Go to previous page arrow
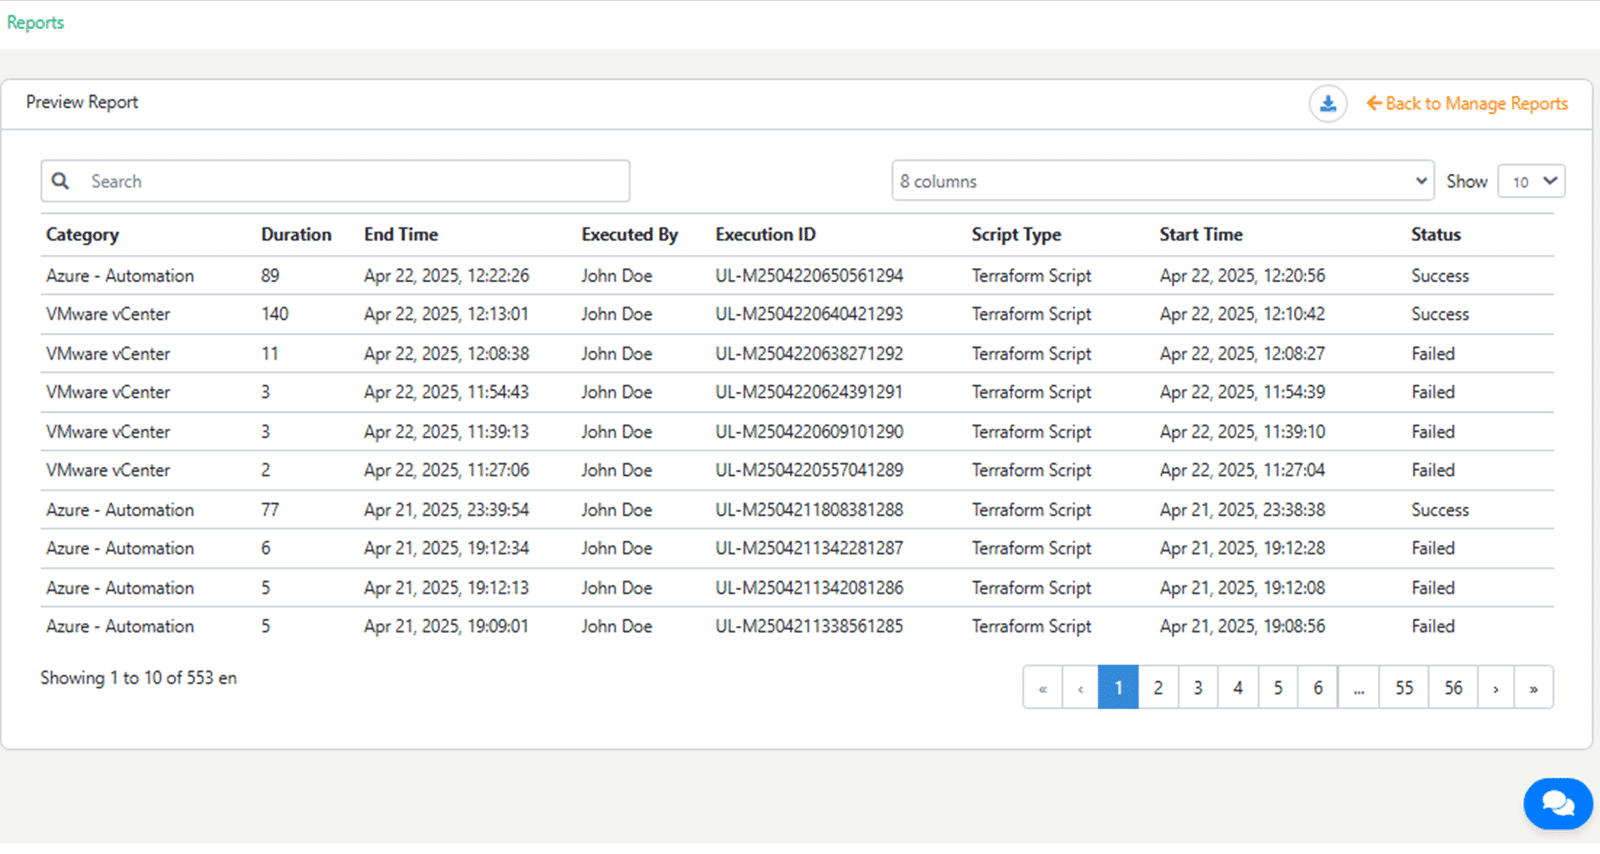This screenshot has width=1600, height=854. tap(1080, 688)
